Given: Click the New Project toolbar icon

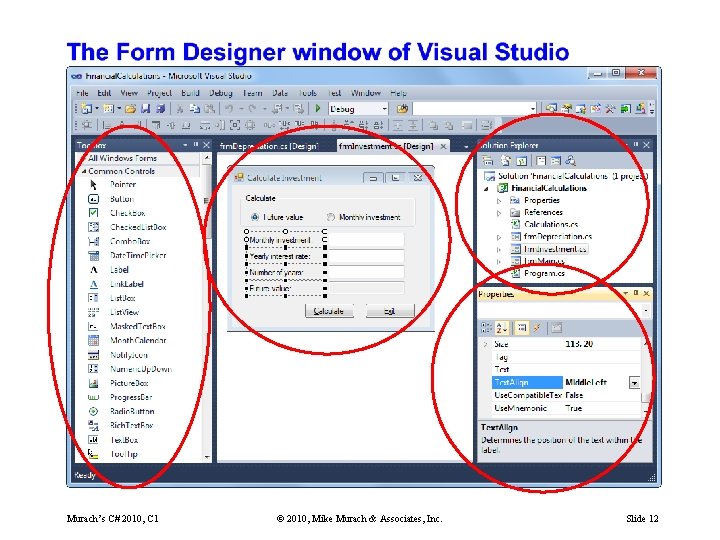Looking at the screenshot, I should point(86,109).
